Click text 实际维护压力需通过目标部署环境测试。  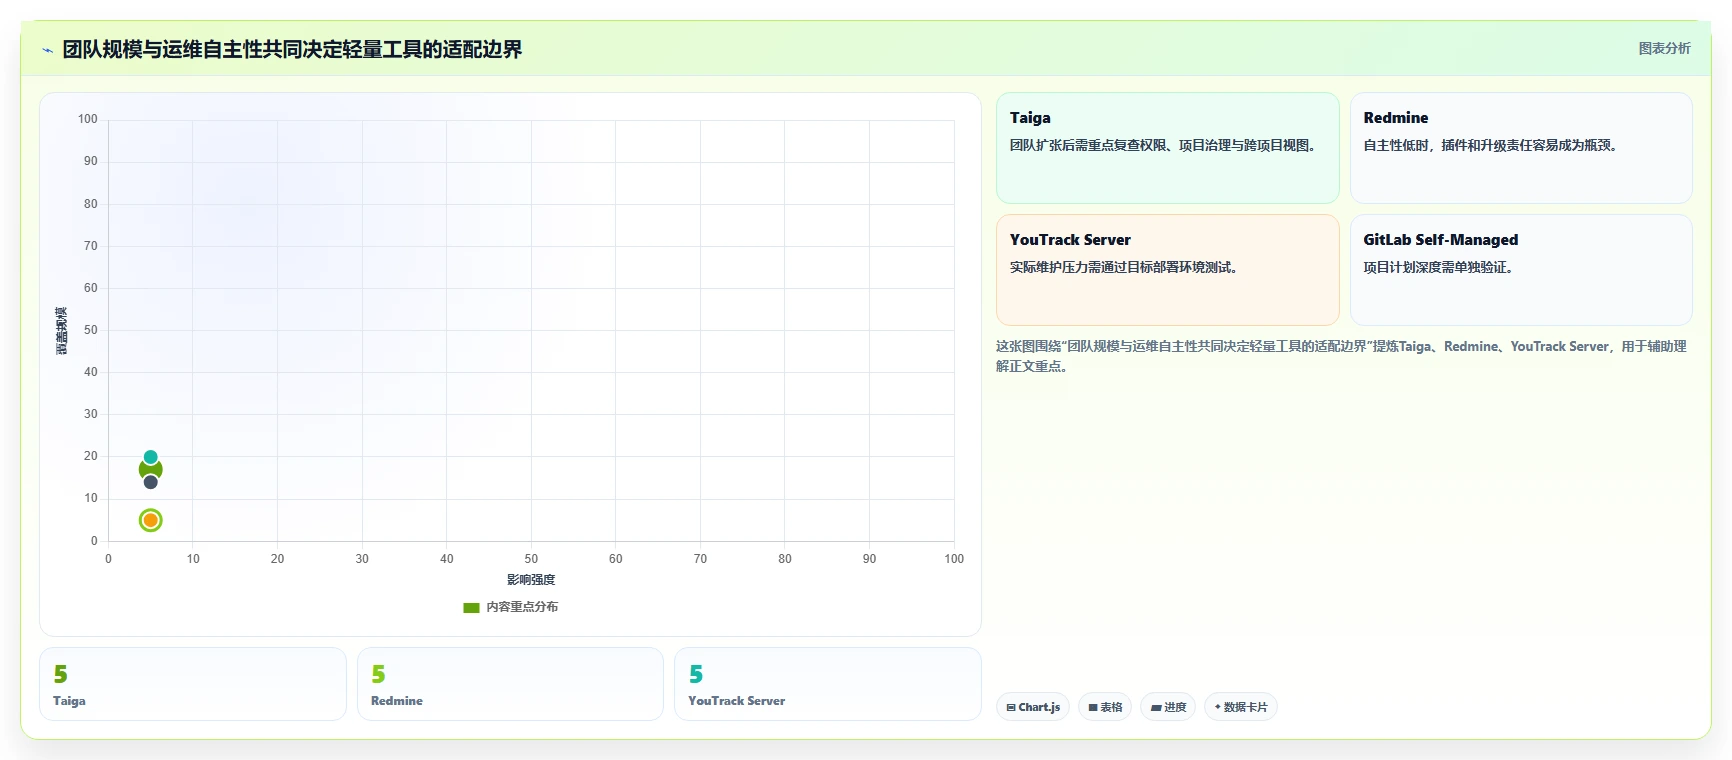[1127, 267]
